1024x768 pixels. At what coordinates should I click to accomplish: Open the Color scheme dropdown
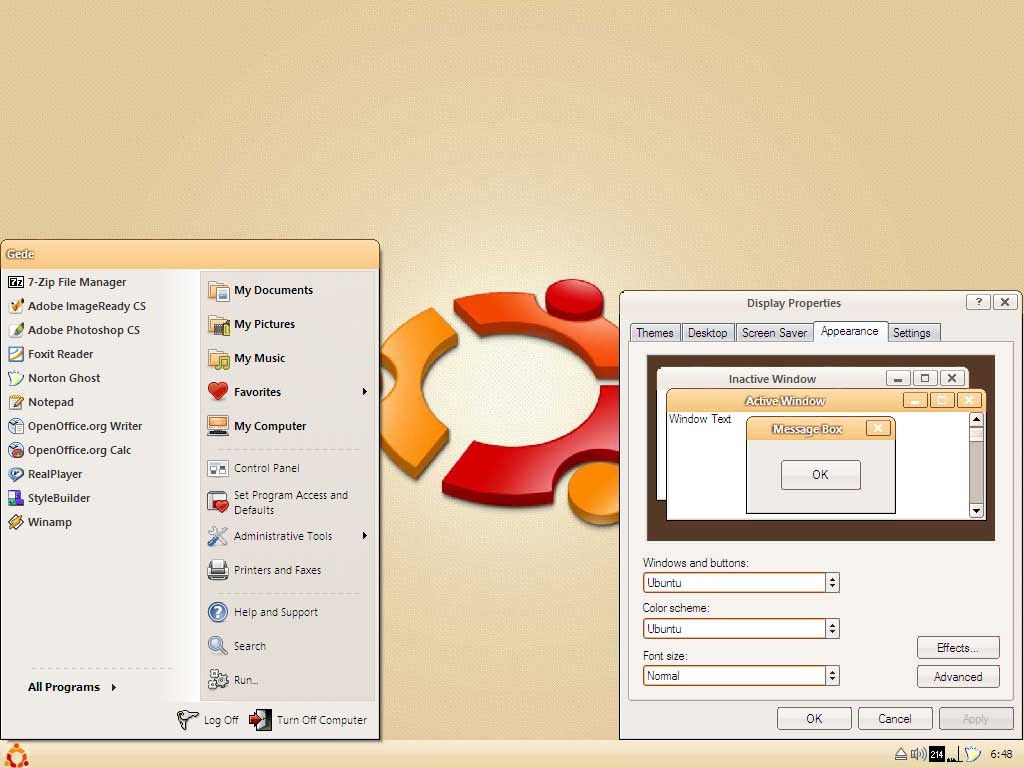(832, 628)
